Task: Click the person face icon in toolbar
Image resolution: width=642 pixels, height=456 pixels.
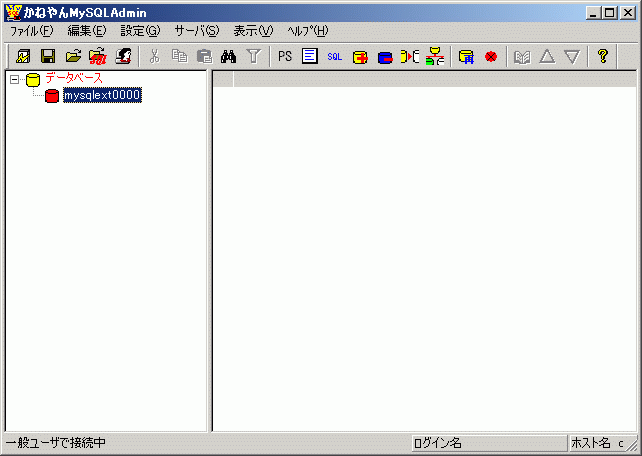Action: pos(124,56)
